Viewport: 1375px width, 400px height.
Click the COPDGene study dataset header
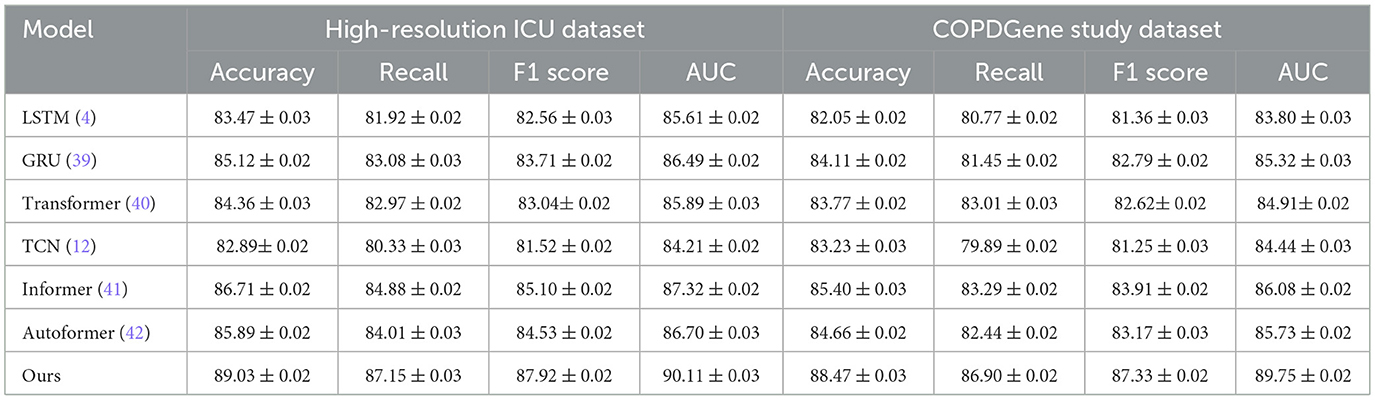pyautogui.click(x=1078, y=29)
